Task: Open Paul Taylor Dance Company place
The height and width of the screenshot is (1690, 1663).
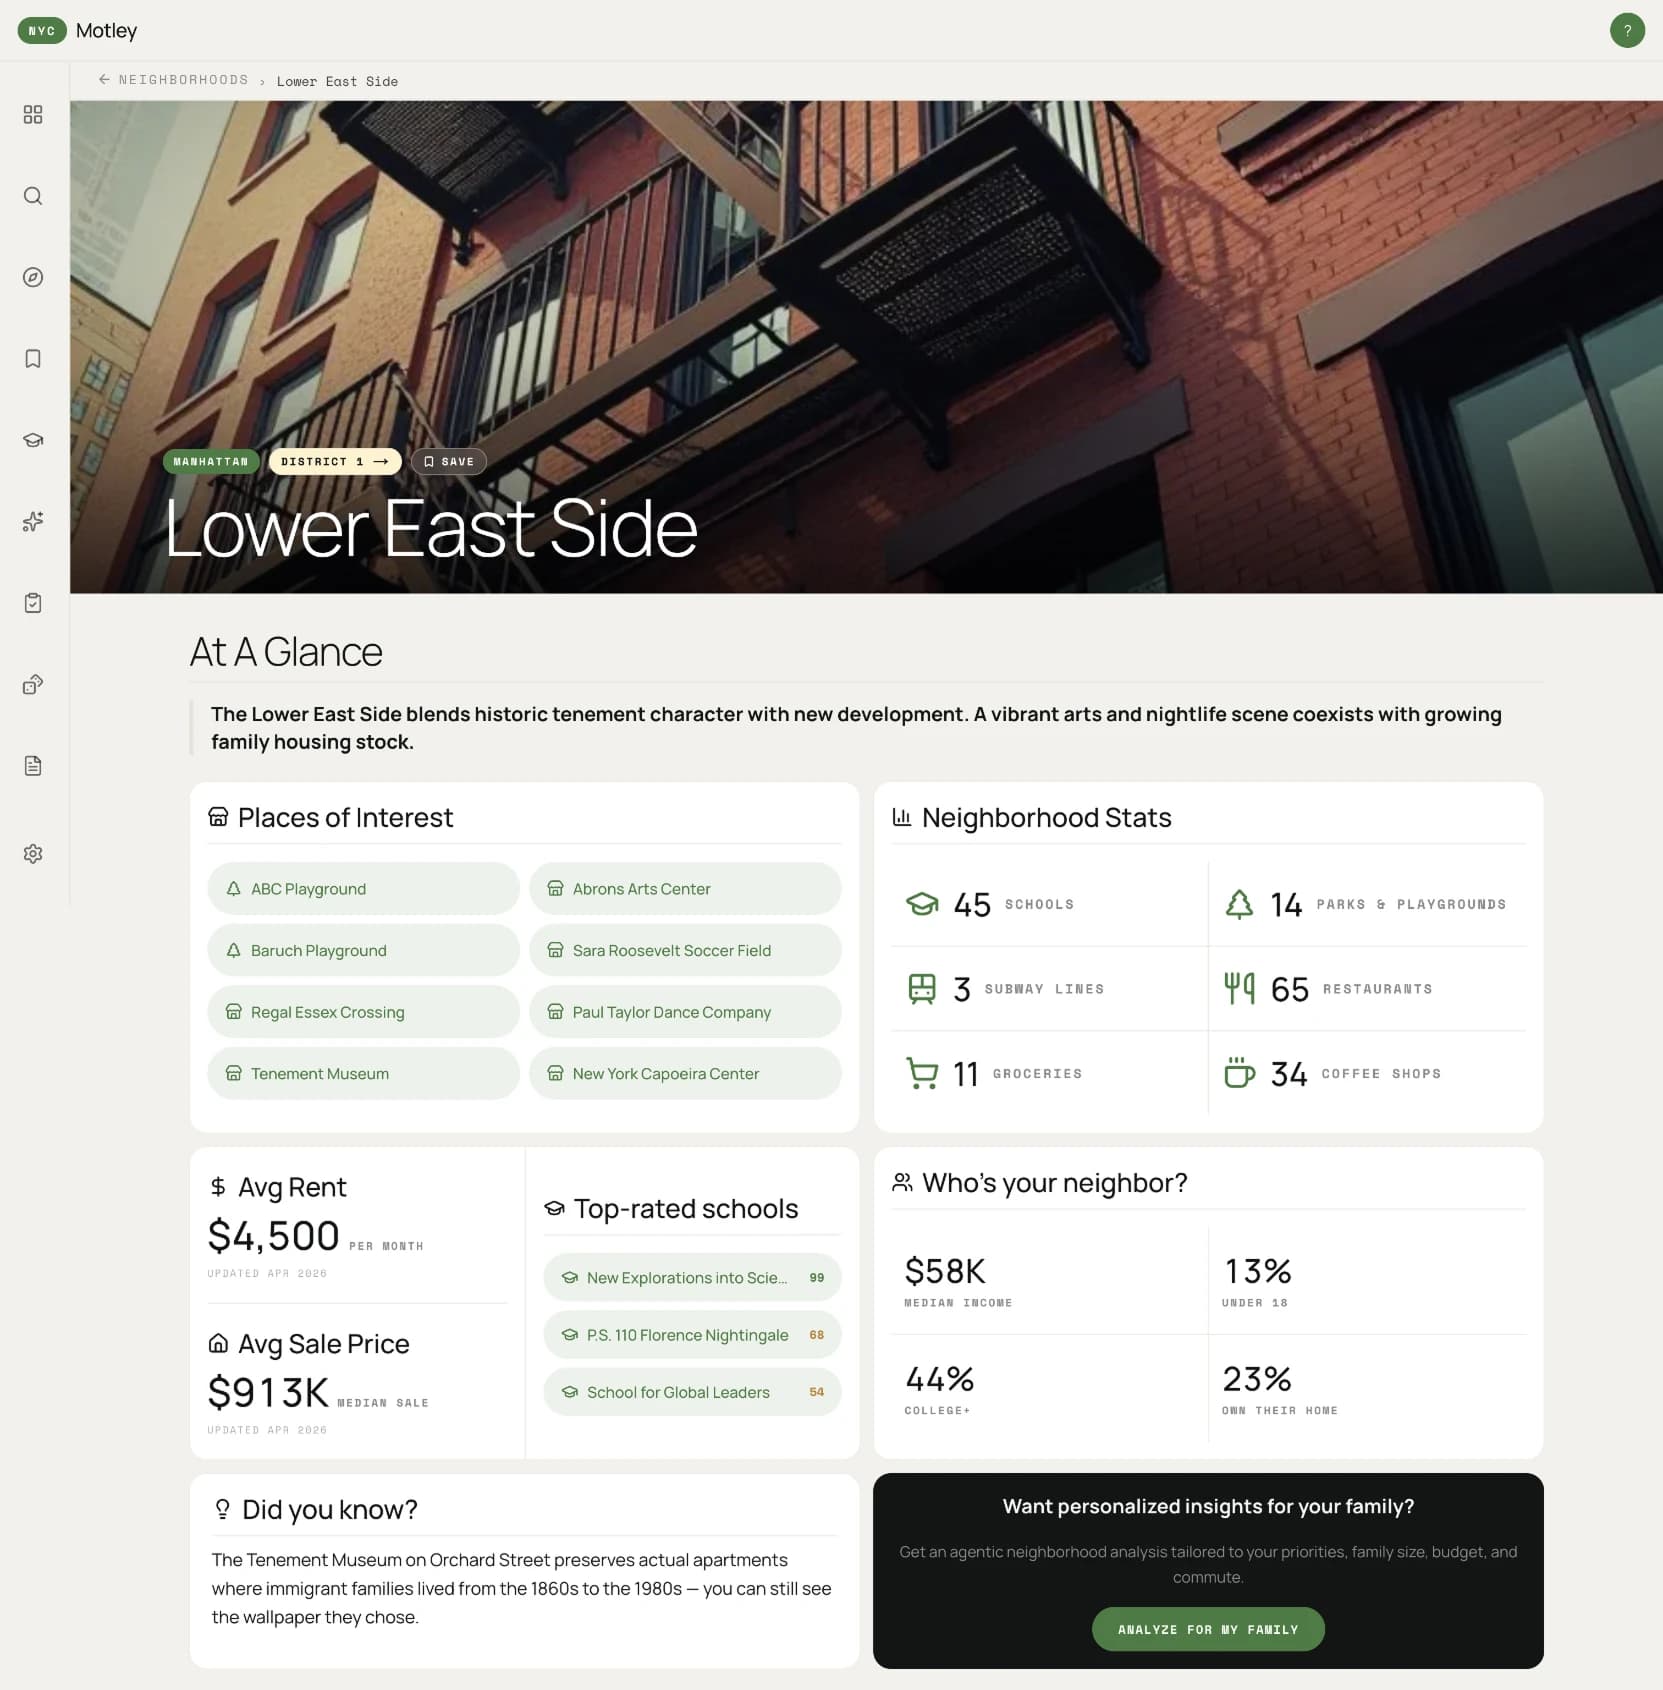Action: click(x=685, y=1012)
